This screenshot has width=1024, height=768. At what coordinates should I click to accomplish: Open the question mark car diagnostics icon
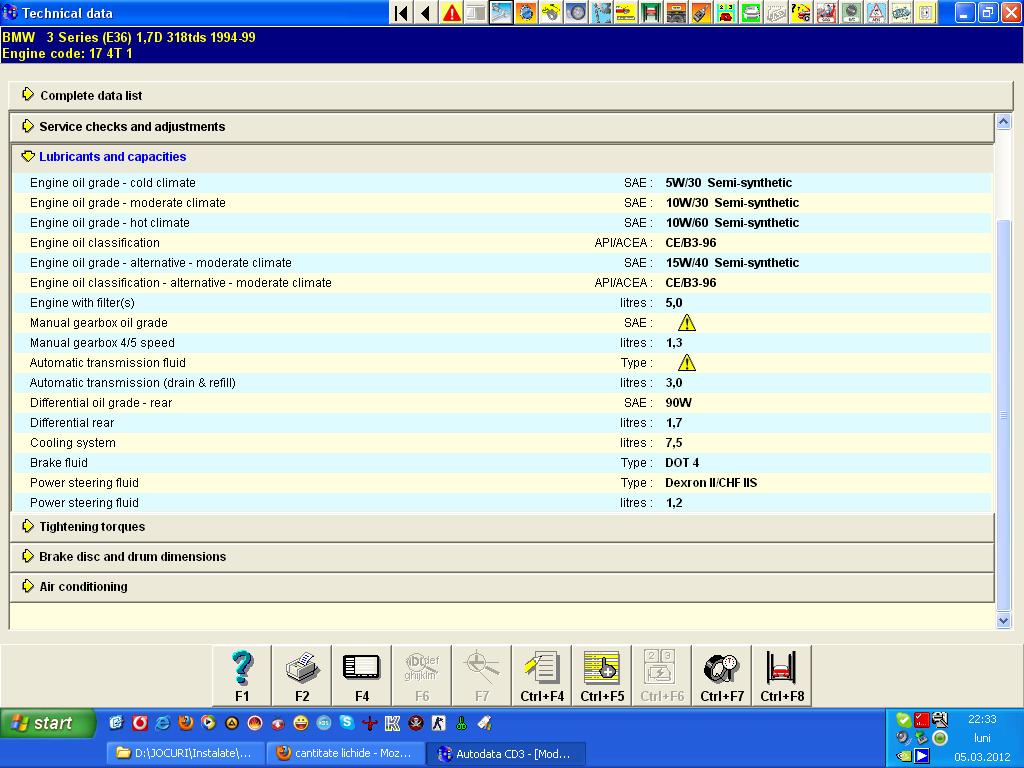(801, 13)
